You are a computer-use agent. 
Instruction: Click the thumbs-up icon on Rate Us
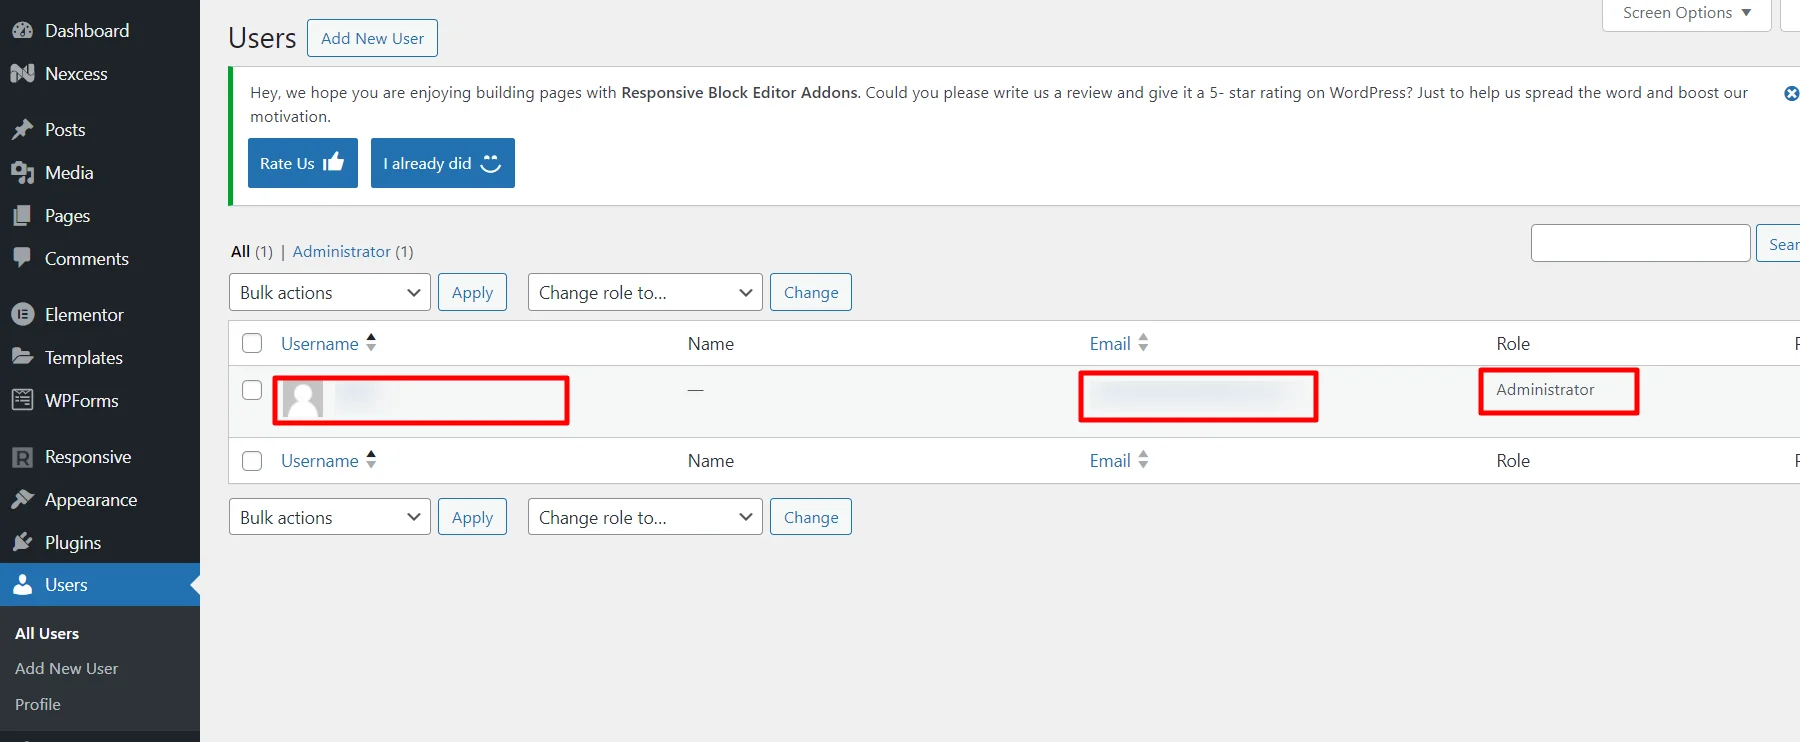click(333, 161)
